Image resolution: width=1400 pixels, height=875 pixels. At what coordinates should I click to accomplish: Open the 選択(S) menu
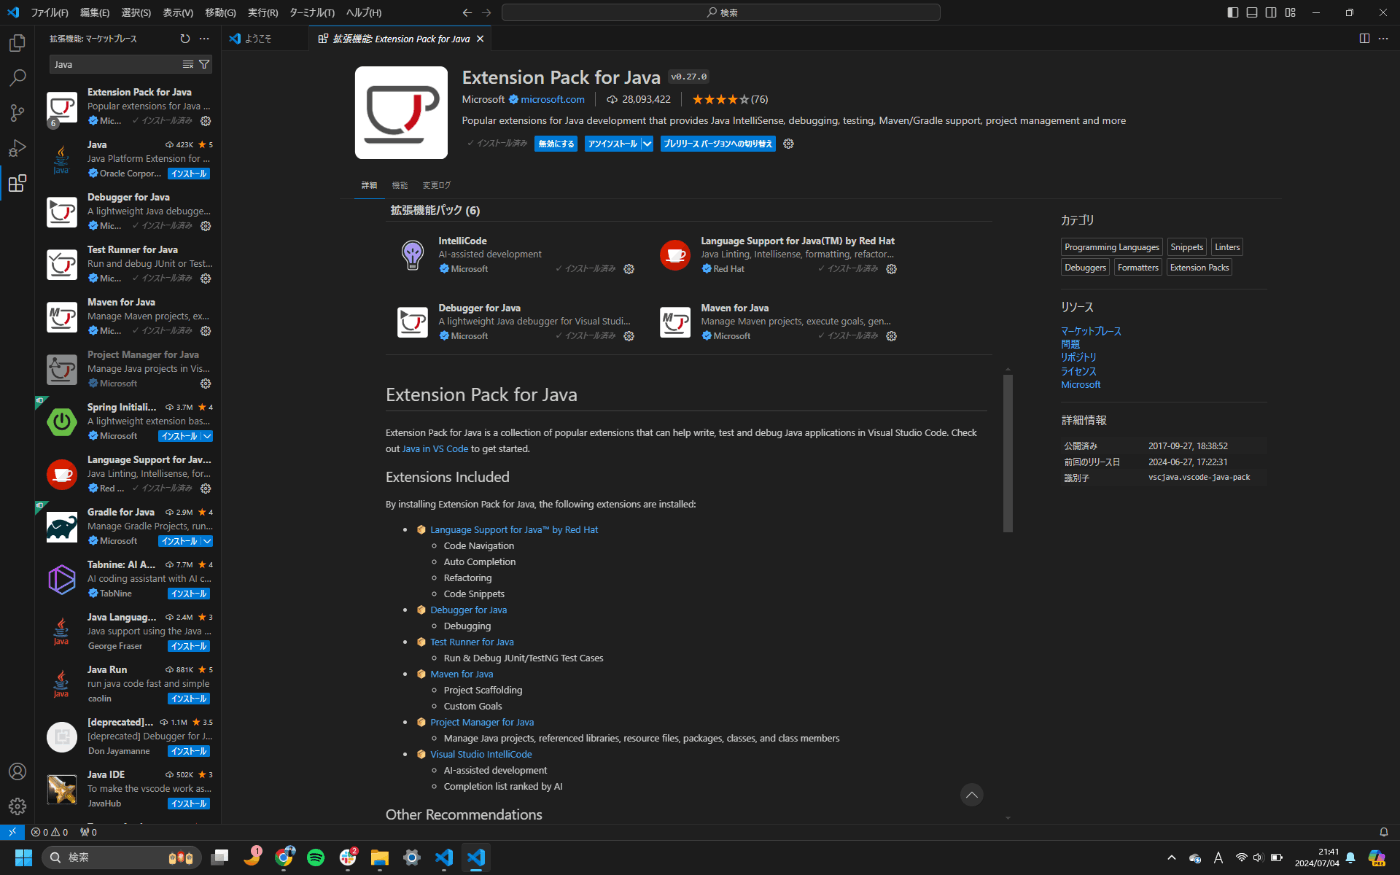point(136,12)
